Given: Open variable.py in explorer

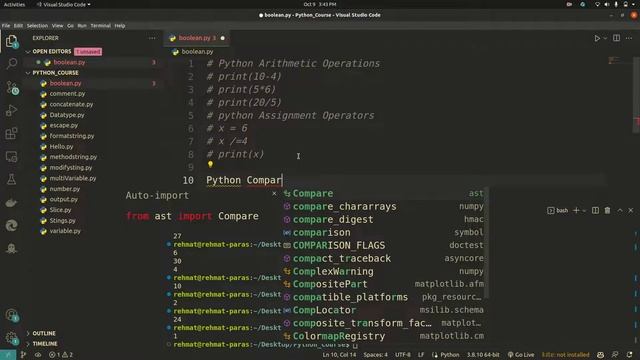Looking at the screenshot, I should coord(65,231).
